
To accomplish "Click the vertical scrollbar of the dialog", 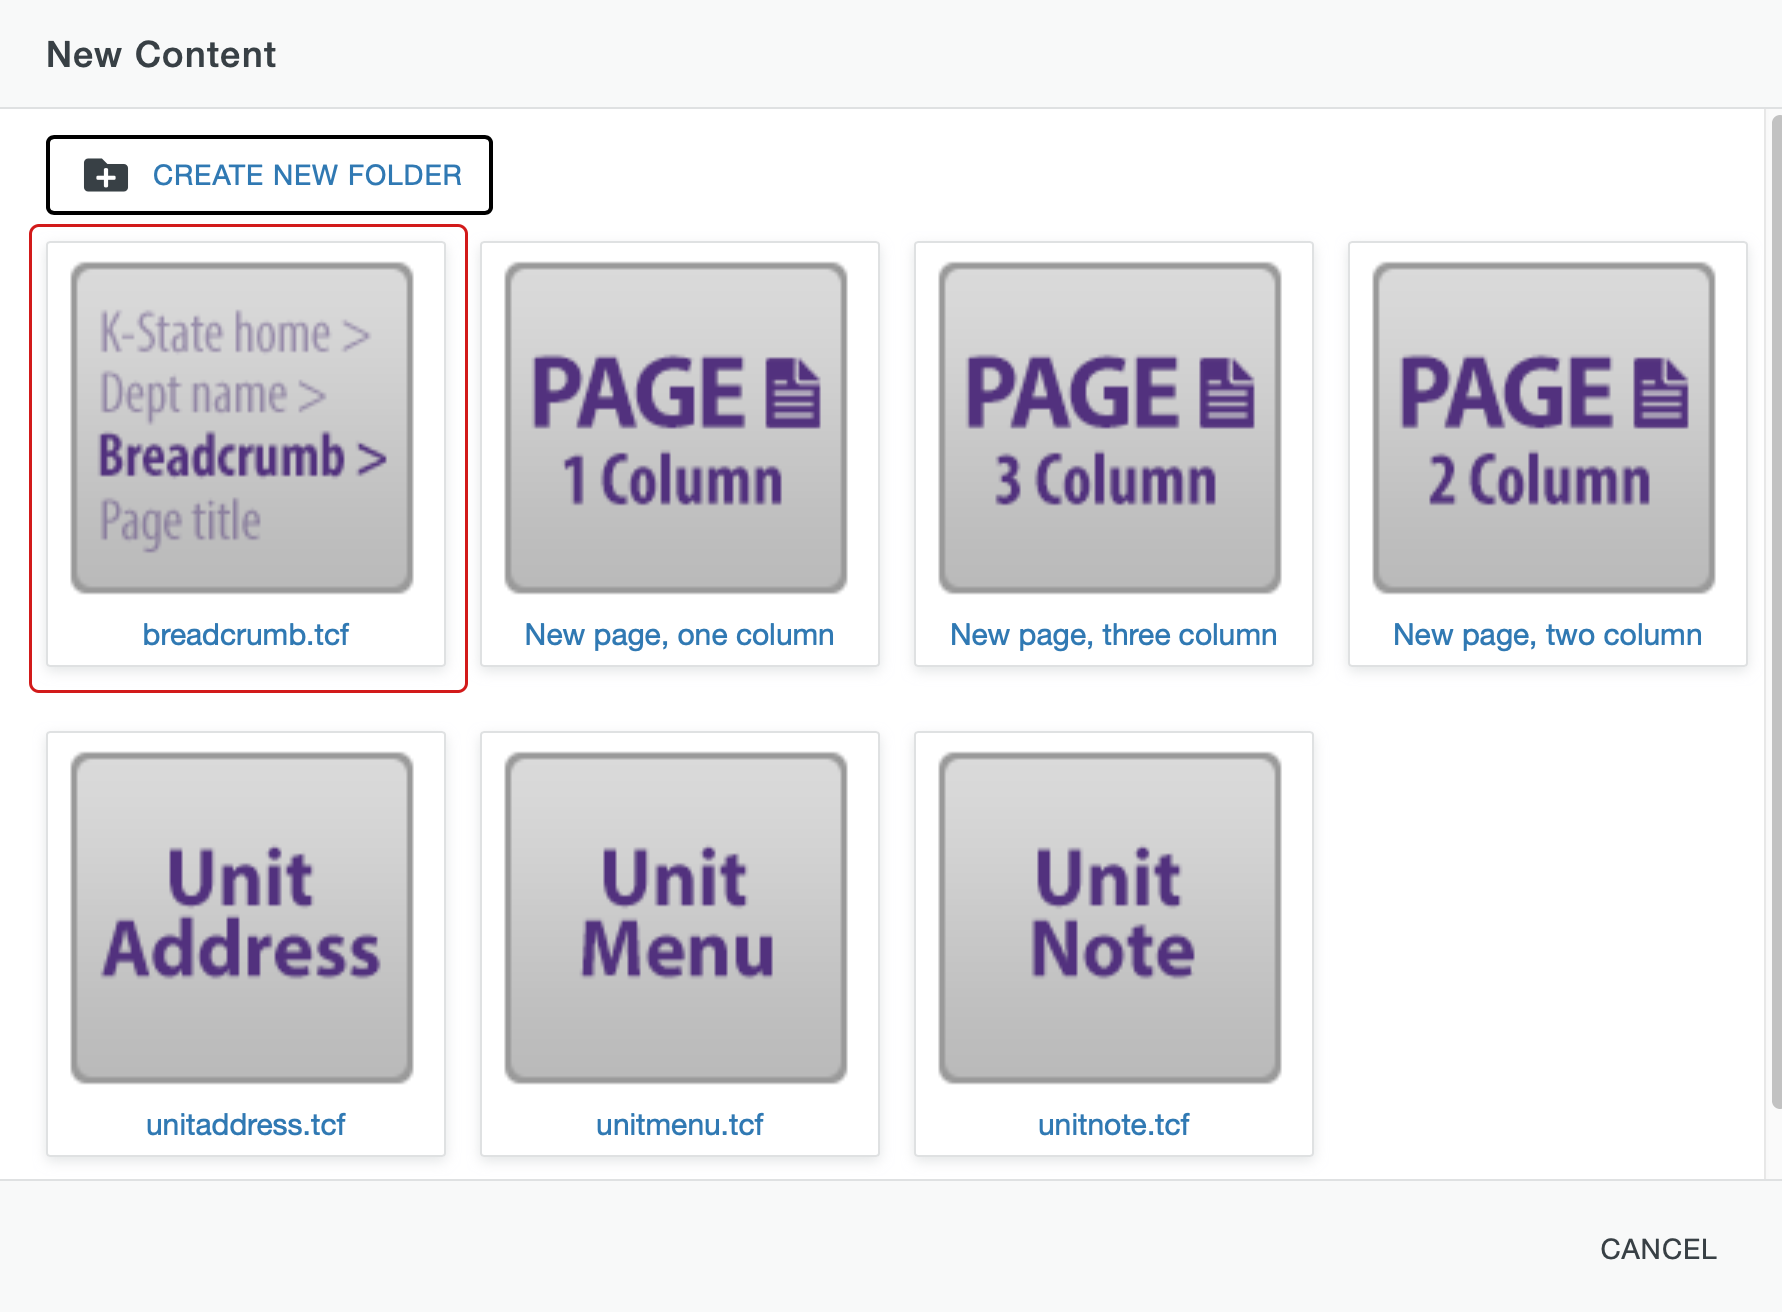I will [1776, 612].
